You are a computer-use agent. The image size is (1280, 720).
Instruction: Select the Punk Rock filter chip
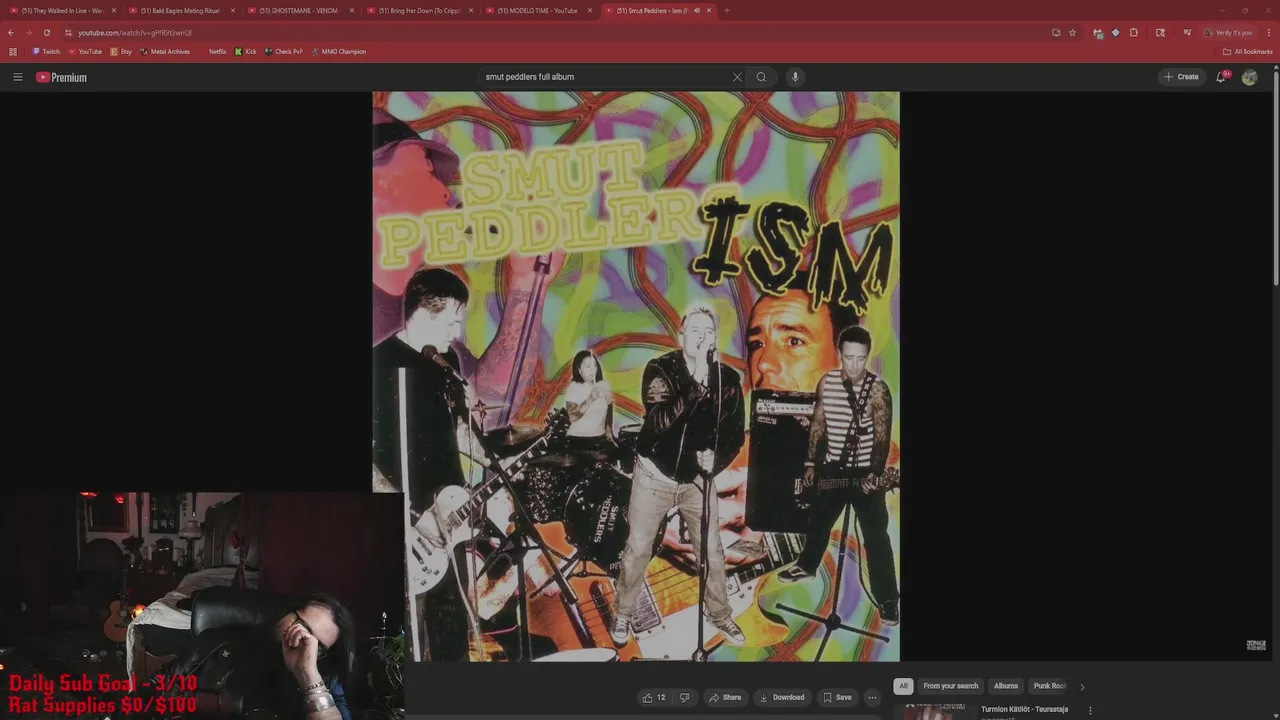coord(1049,686)
